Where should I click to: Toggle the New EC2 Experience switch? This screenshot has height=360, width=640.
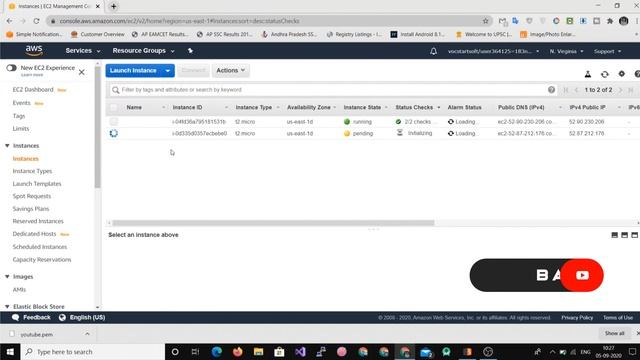click(11, 68)
